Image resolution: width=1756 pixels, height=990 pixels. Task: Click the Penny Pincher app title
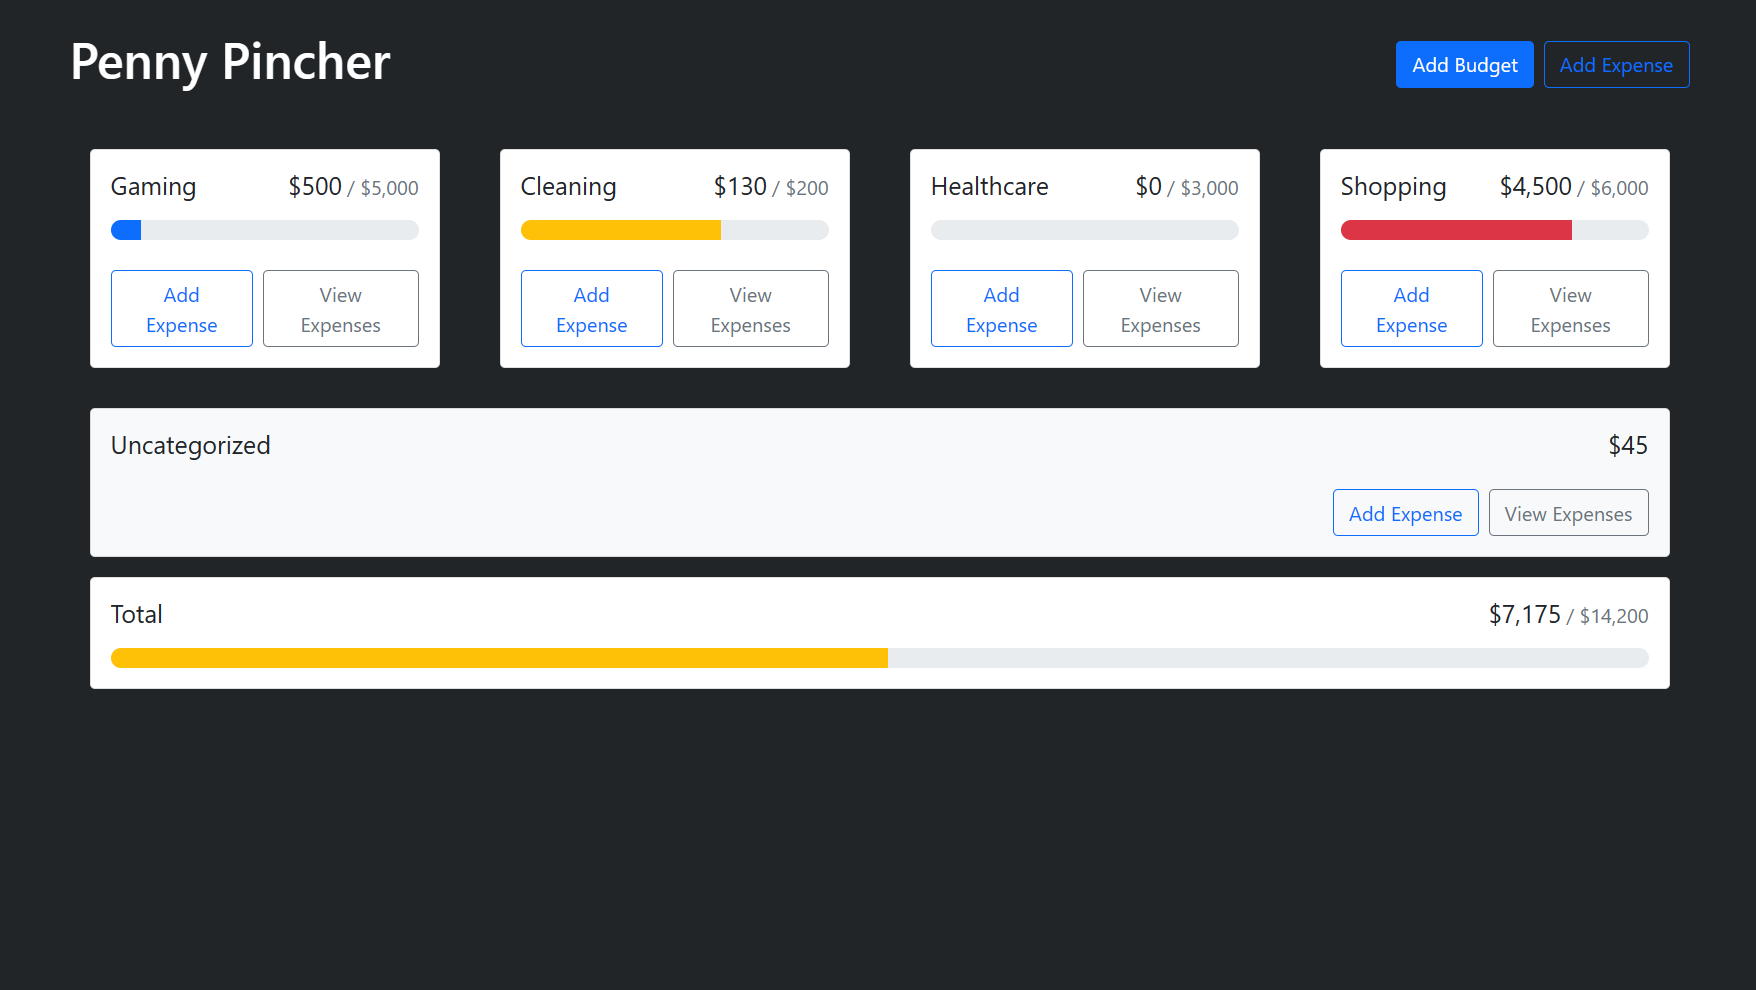click(x=229, y=62)
